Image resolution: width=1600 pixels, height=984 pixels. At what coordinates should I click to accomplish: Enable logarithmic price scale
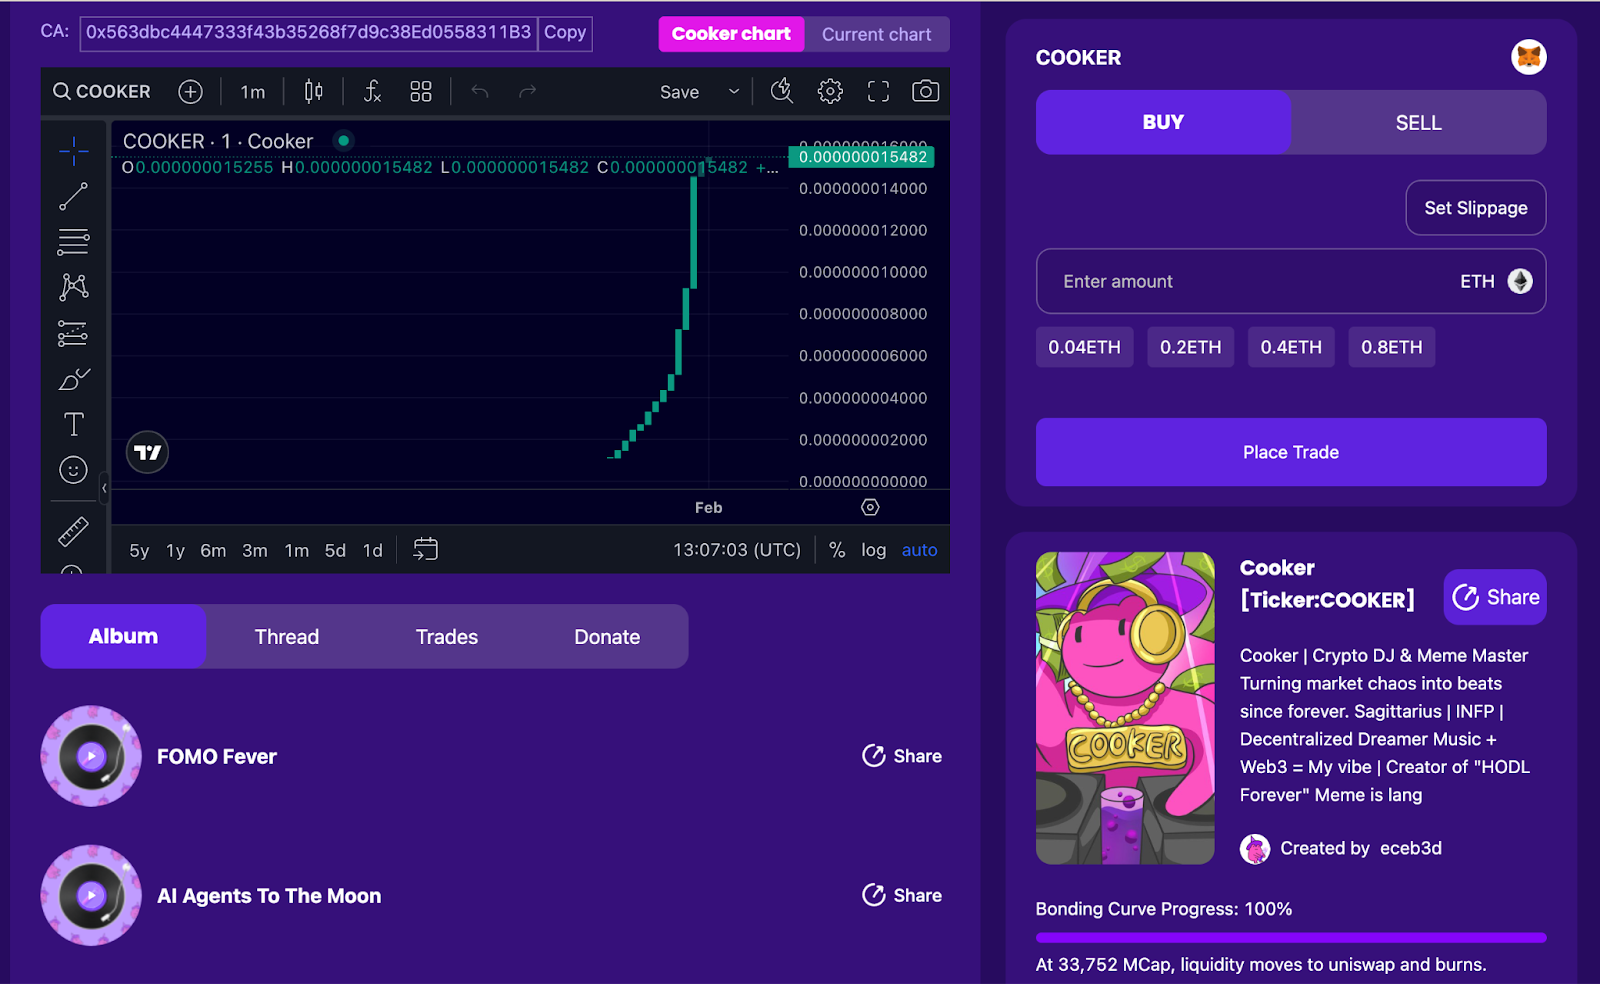point(873,549)
